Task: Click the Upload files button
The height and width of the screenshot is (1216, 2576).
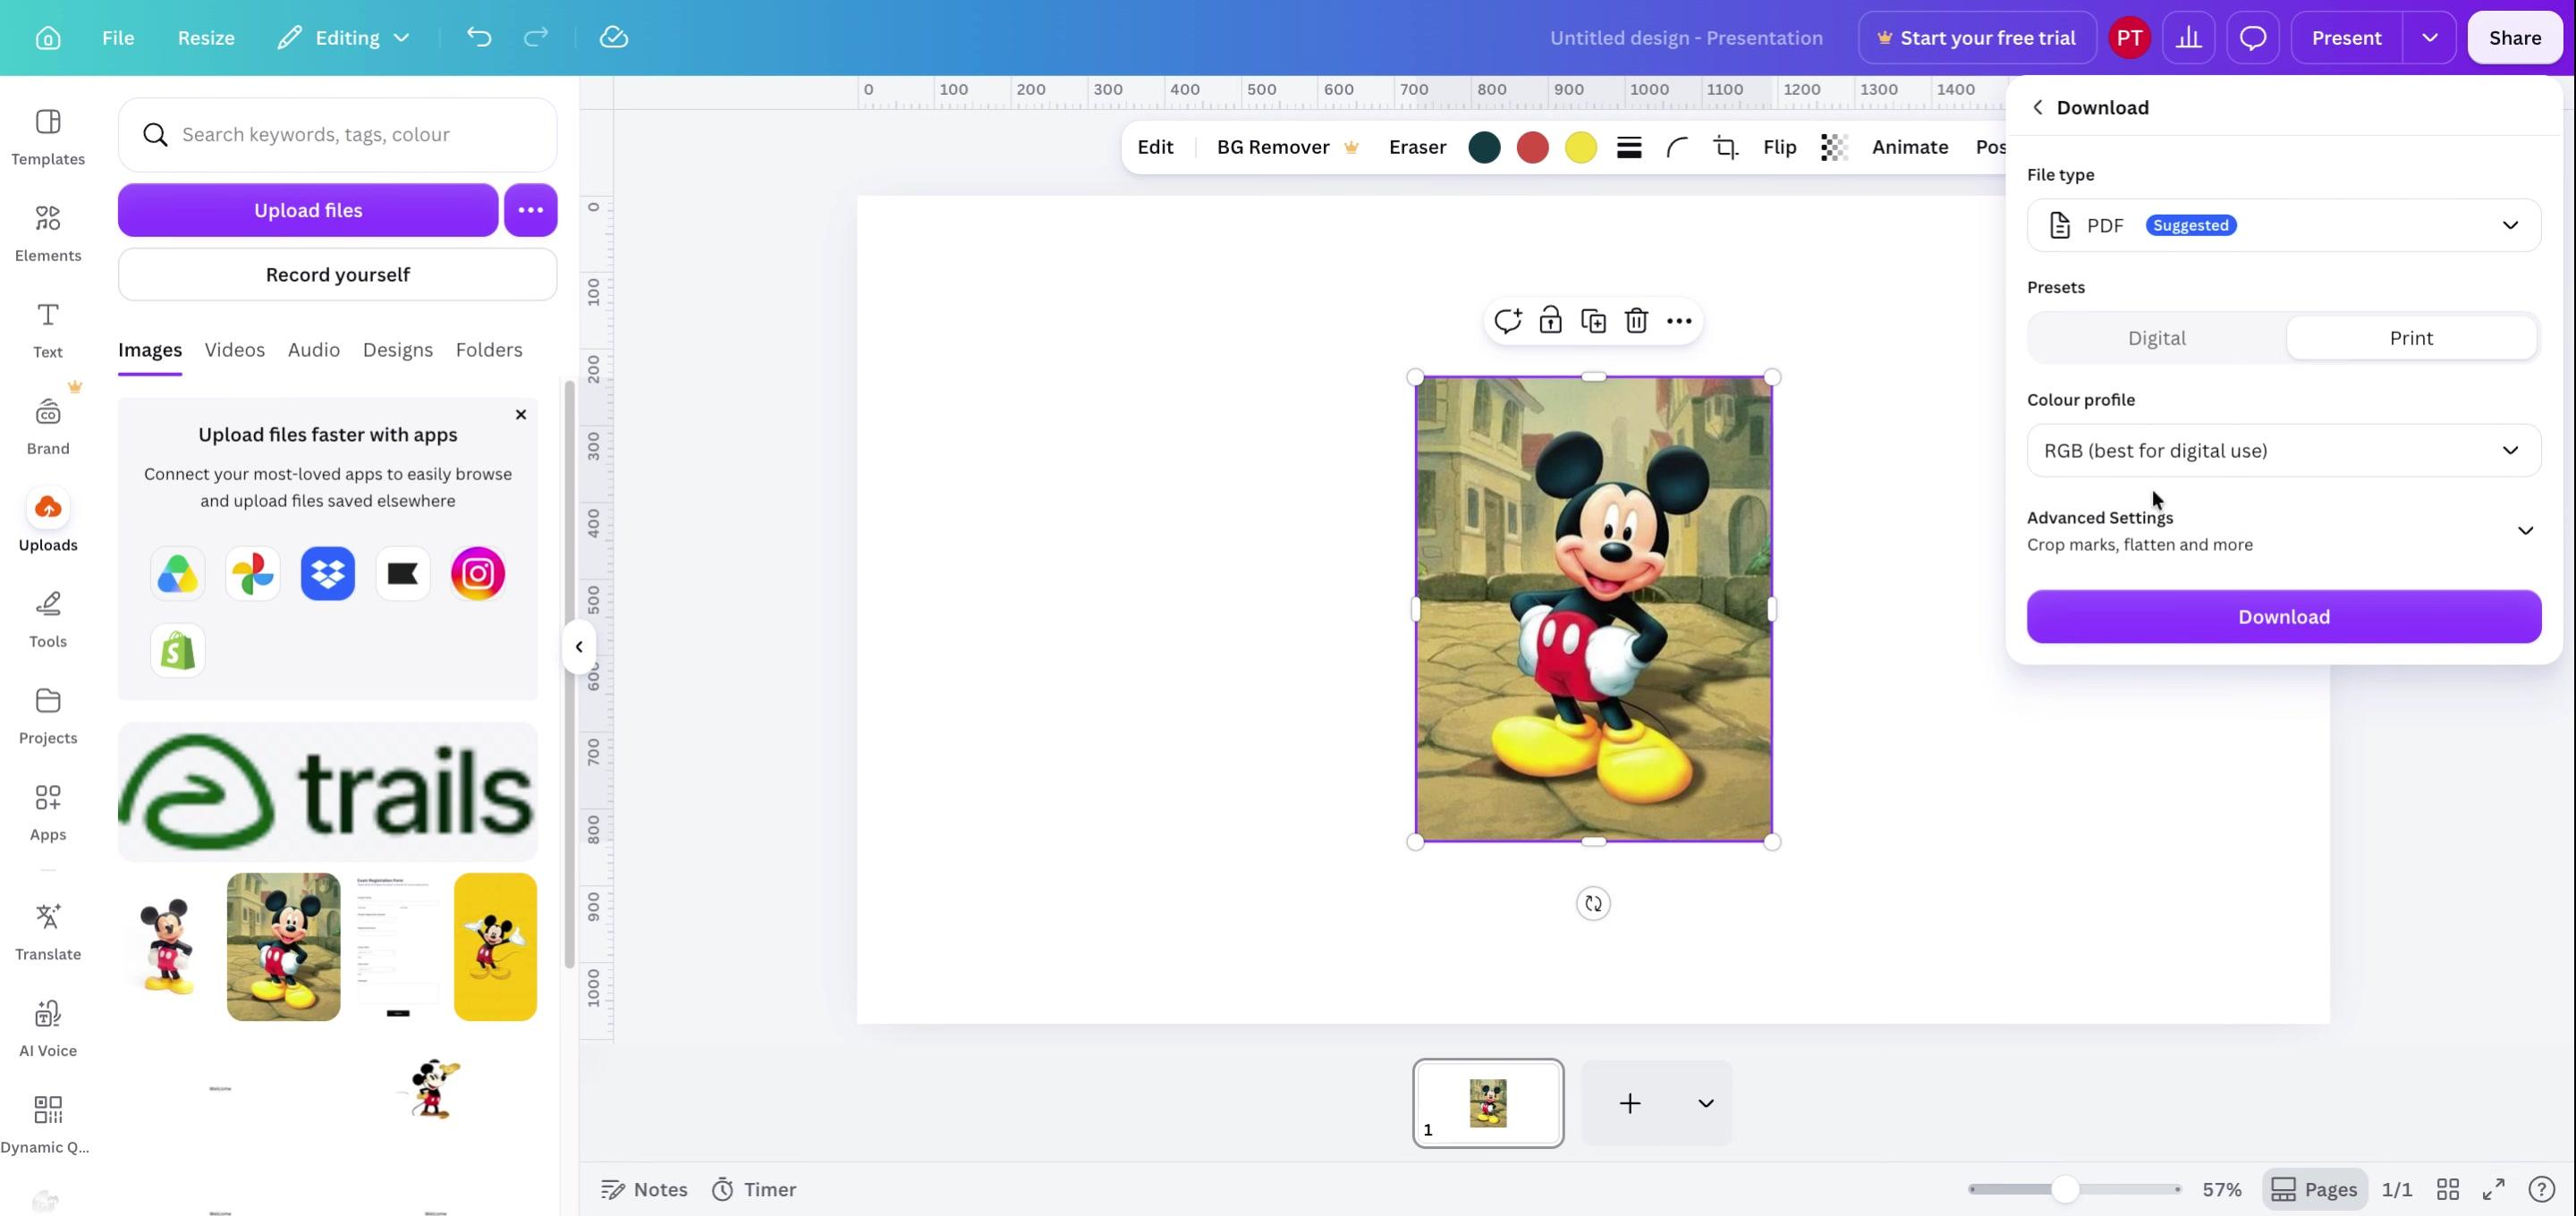Action: click(308, 210)
